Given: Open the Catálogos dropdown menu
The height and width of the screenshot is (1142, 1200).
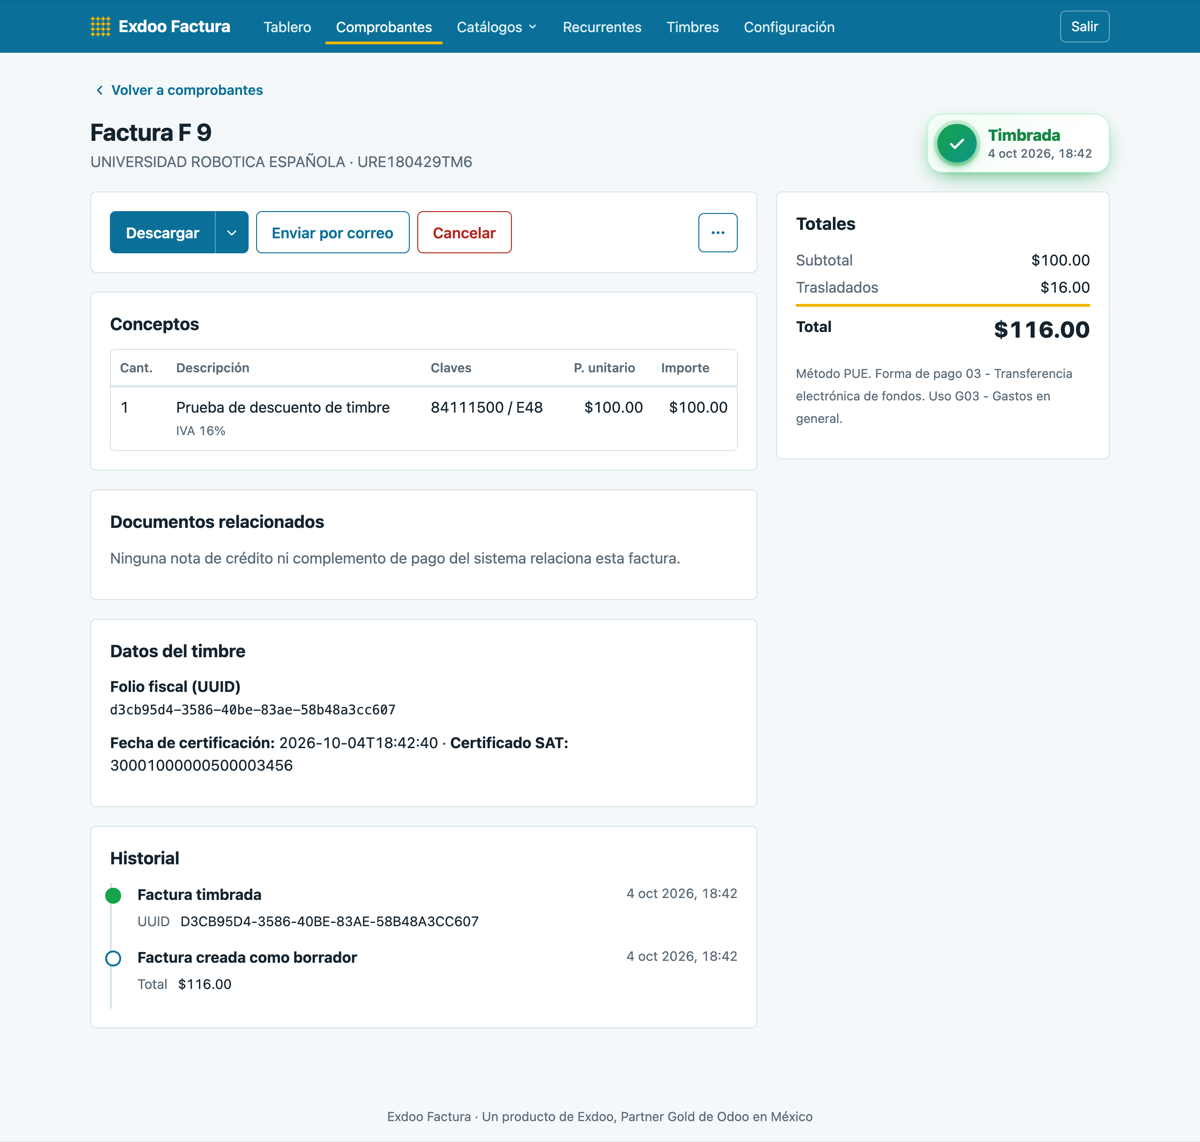Looking at the screenshot, I should [497, 27].
